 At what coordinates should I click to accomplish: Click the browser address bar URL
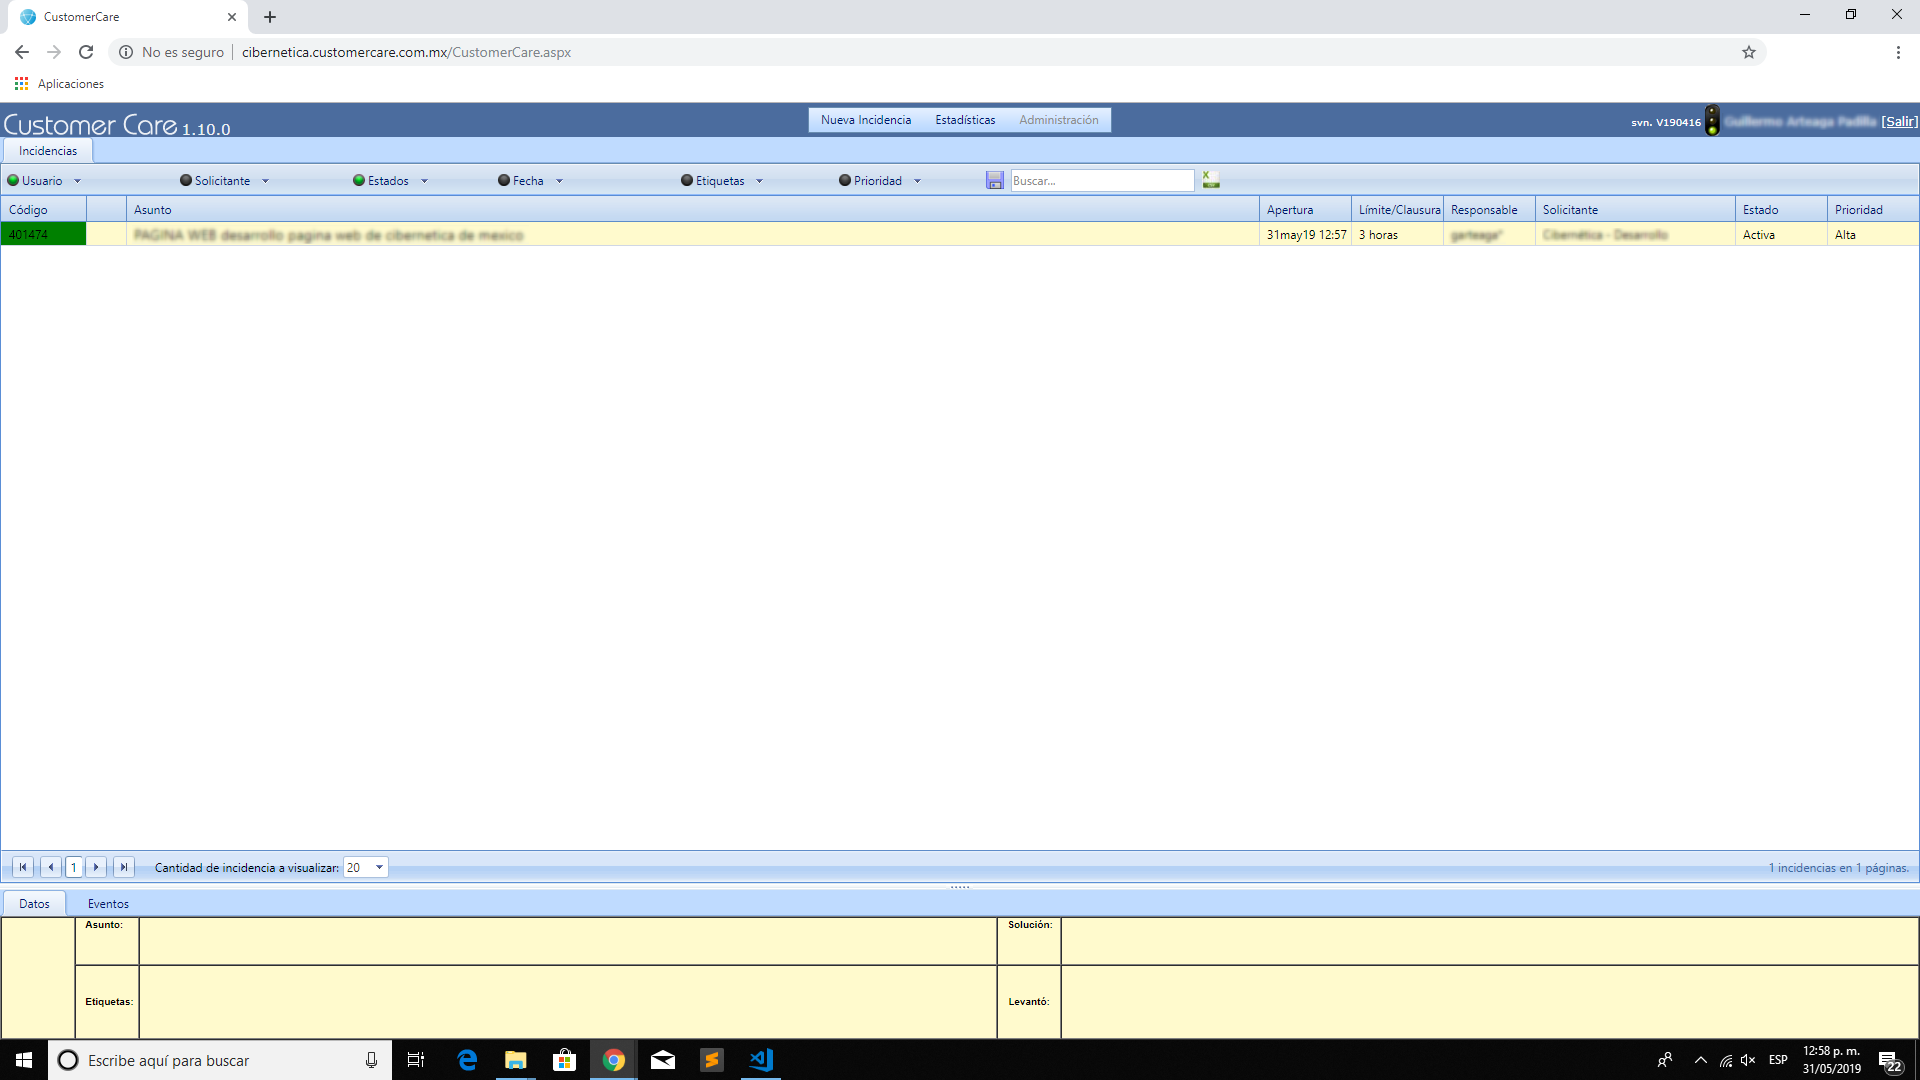tap(406, 52)
